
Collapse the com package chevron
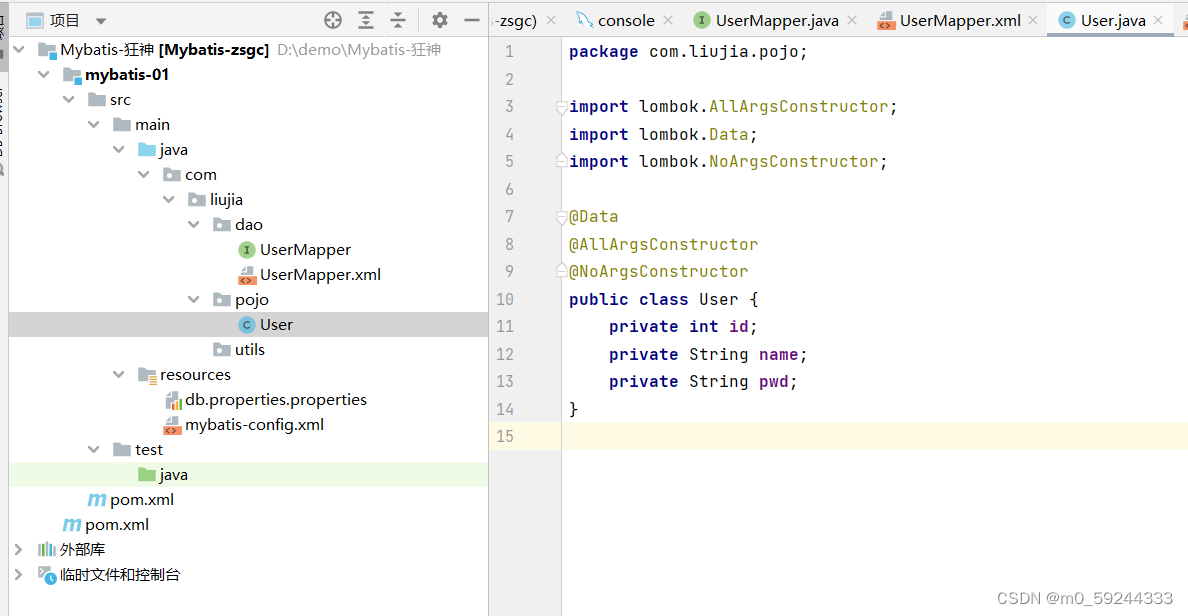point(144,175)
